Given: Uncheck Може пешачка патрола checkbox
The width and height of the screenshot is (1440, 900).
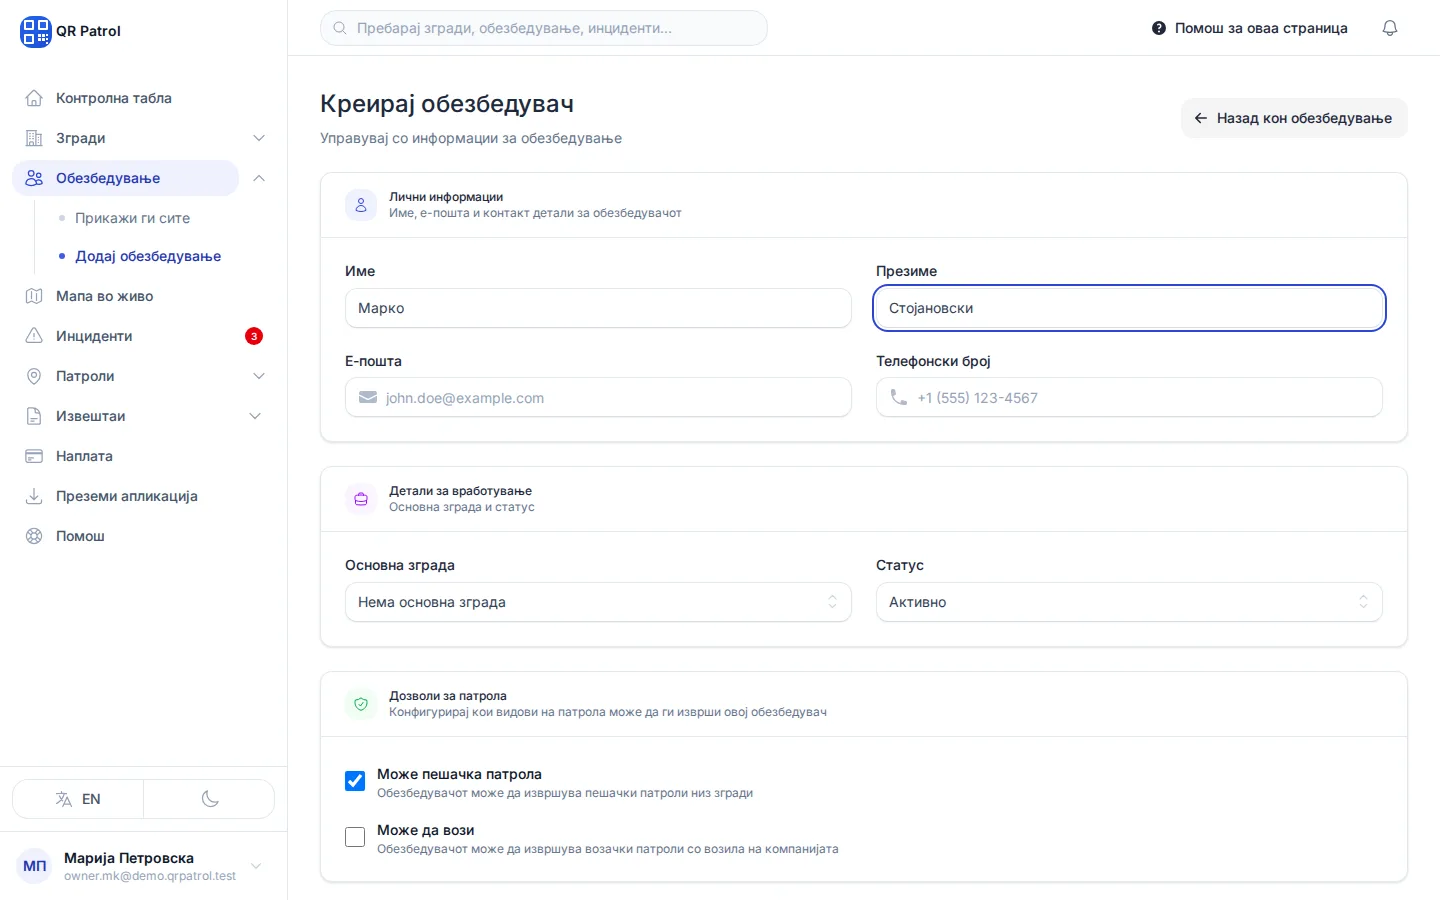Looking at the screenshot, I should (355, 781).
